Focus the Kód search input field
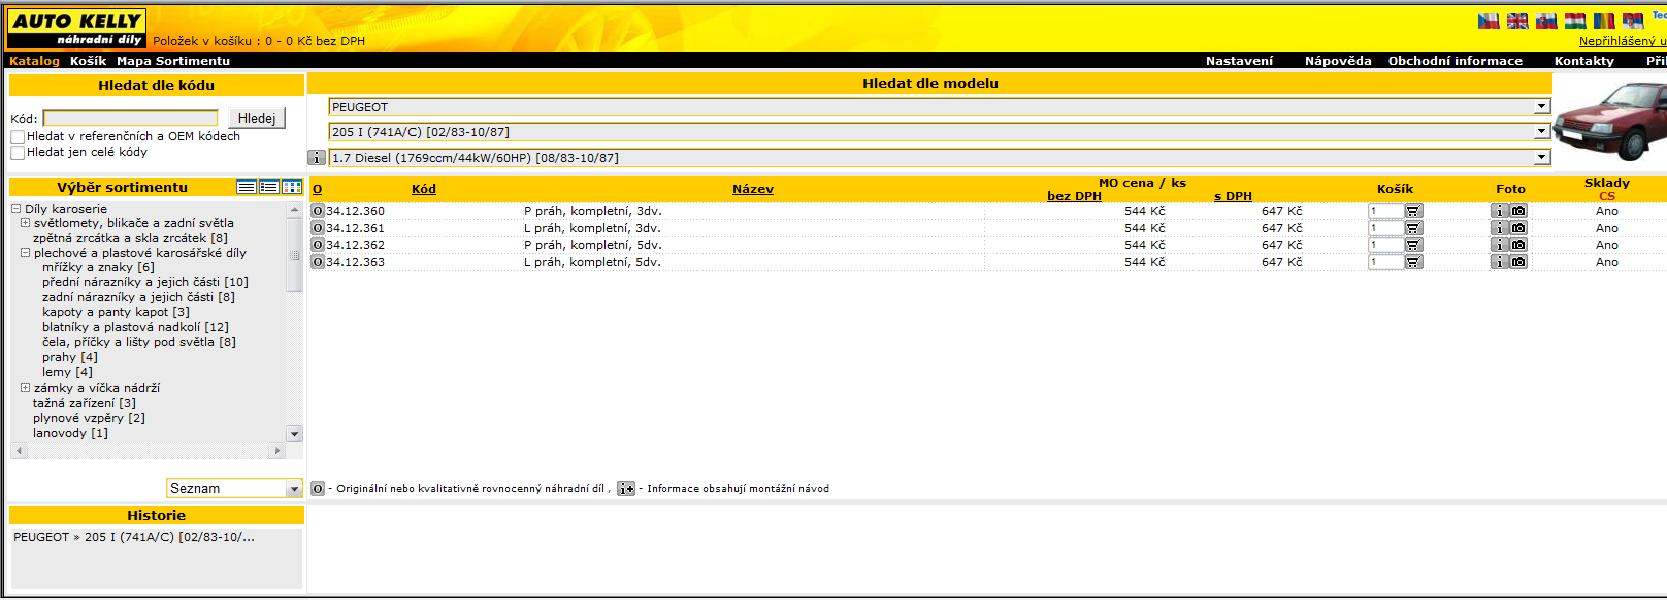 [x=130, y=118]
